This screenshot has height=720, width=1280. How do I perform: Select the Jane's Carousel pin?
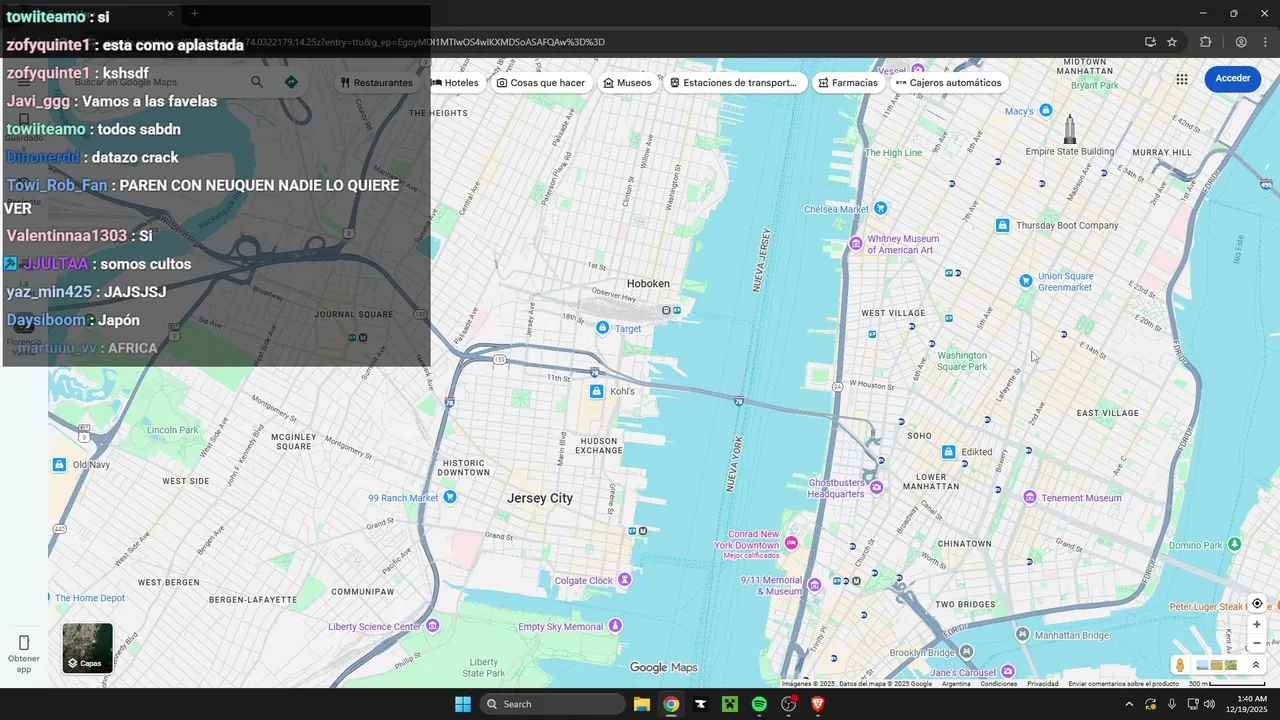pos(1007,672)
